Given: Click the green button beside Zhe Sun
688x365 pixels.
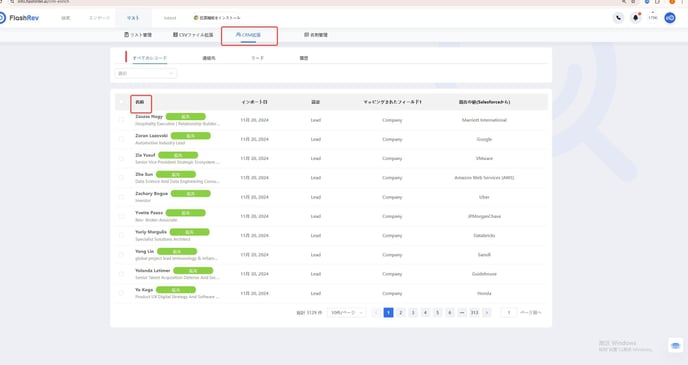Looking at the screenshot, I should point(176,174).
